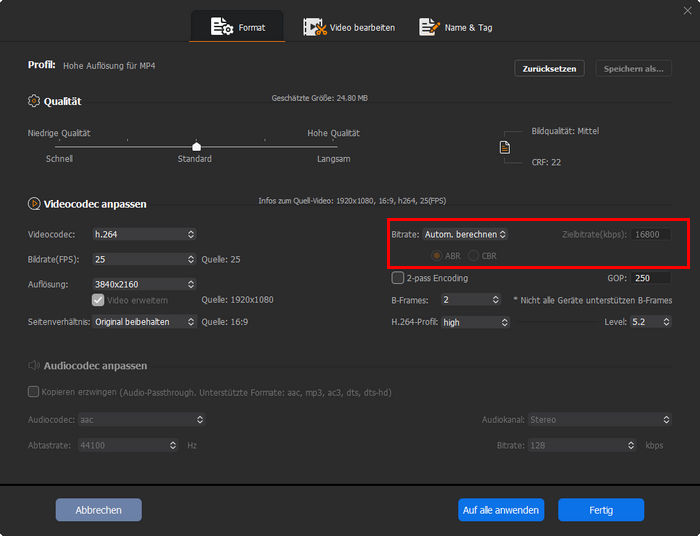Click Speichern als... button
The image size is (700, 536).
633,69
